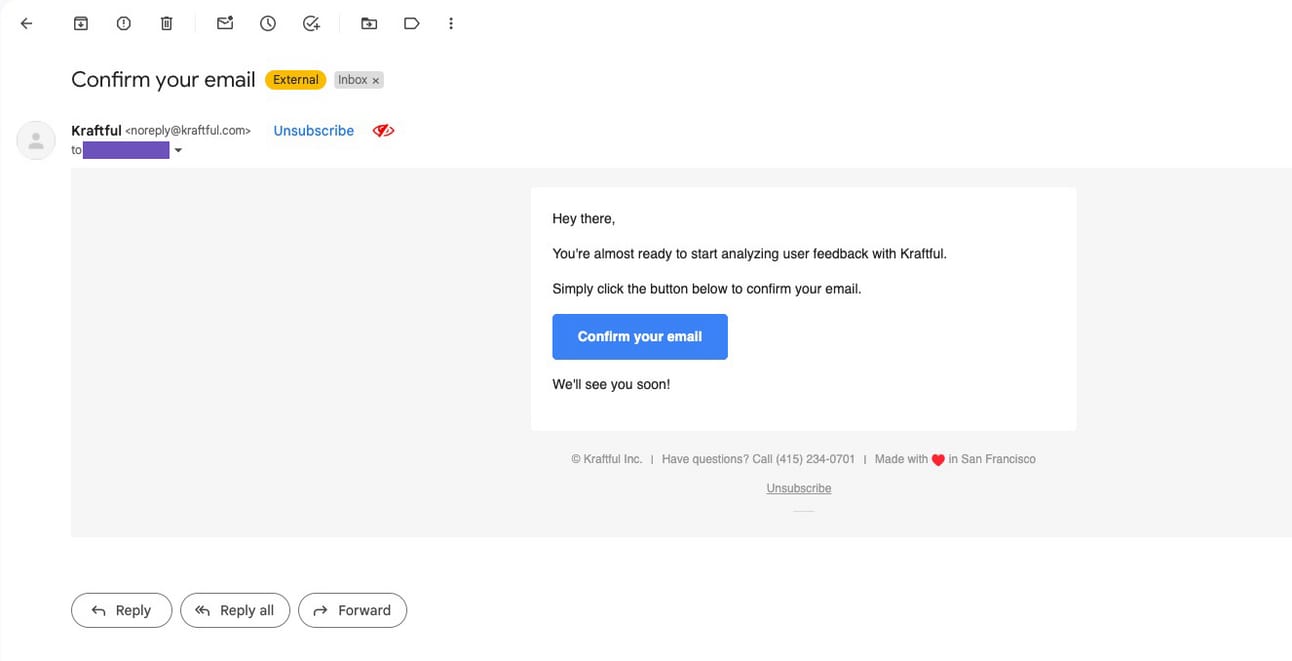The image size is (1292, 661).
Task: Remove the Inbox label with the x
Action: point(376,80)
